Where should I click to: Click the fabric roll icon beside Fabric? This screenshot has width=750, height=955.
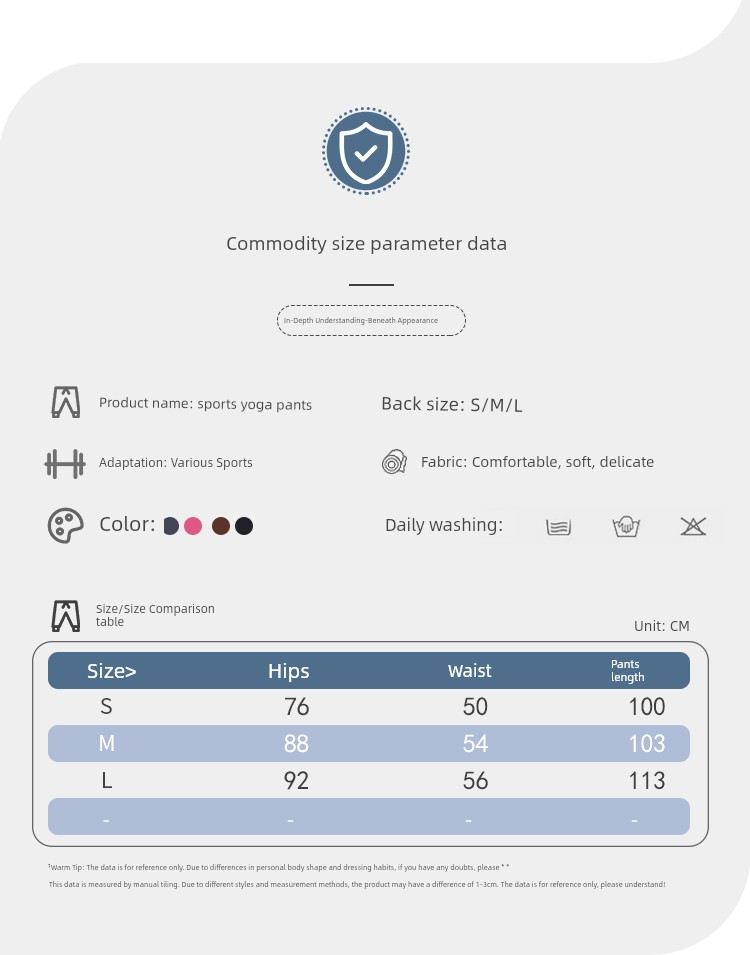pyautogui.click(x=394, y=462)
